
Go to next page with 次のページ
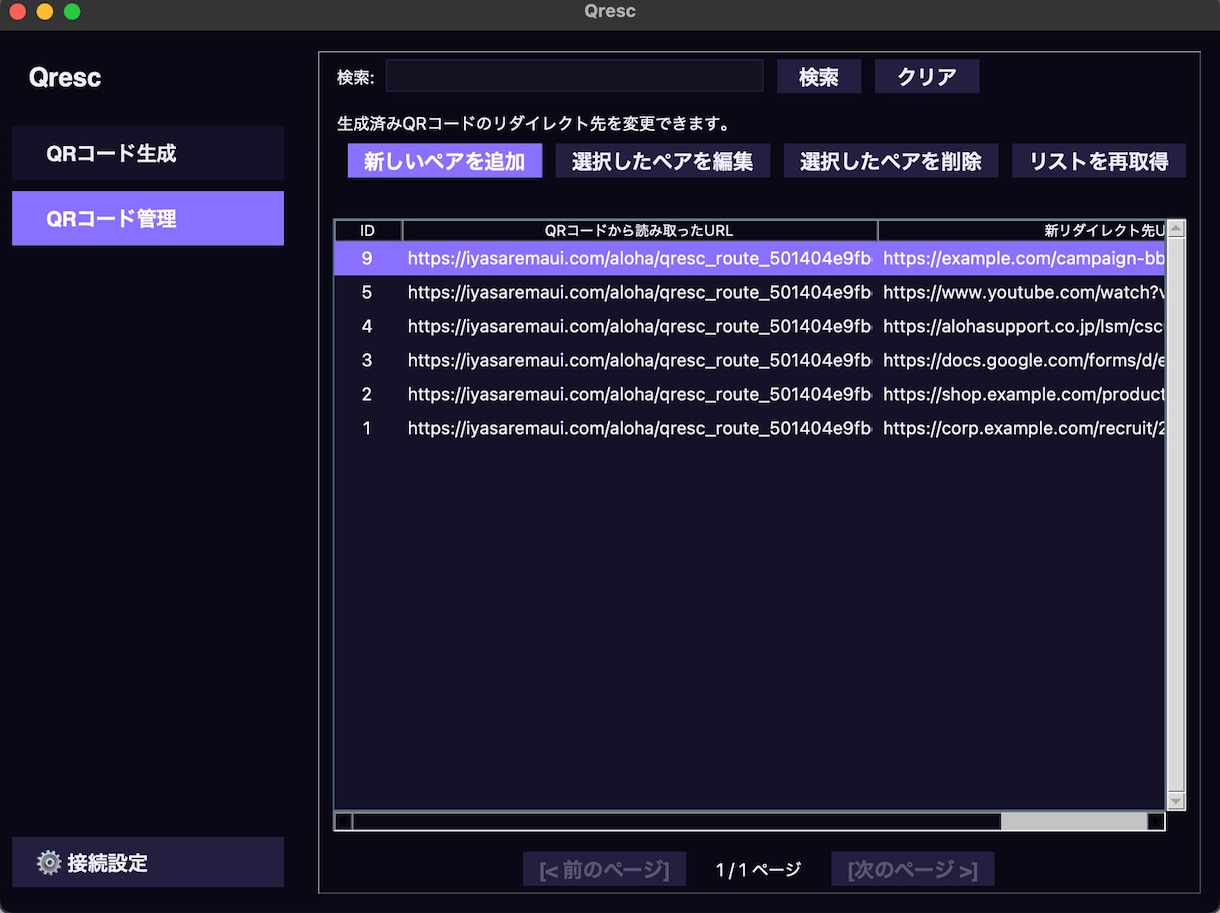(x=913, y=870)
